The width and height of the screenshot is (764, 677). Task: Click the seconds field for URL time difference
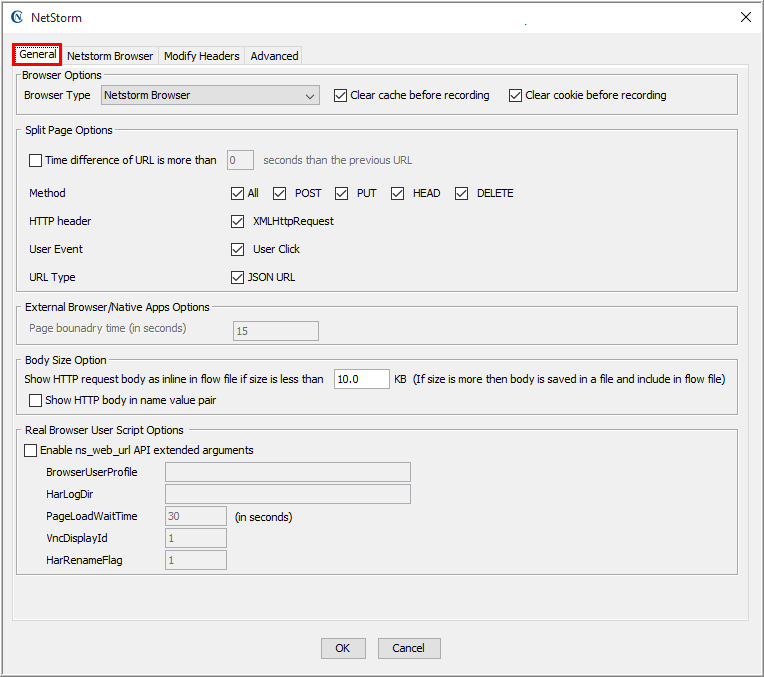(240, 160)
